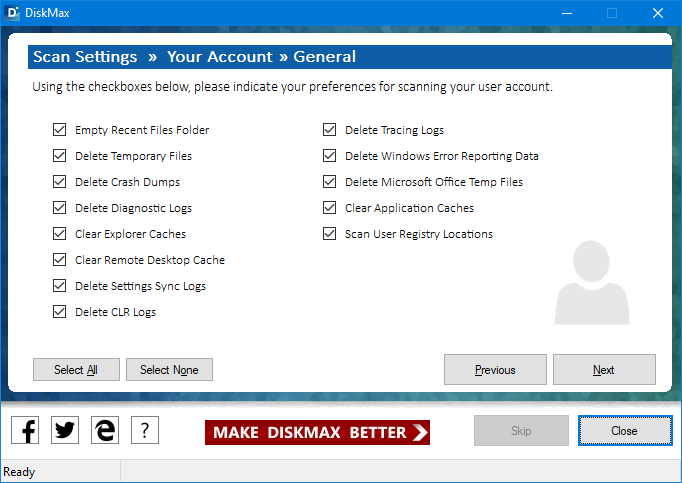Toggle Clear Remote Desktop Cache
682x483 pixels.
click(60, 260)
